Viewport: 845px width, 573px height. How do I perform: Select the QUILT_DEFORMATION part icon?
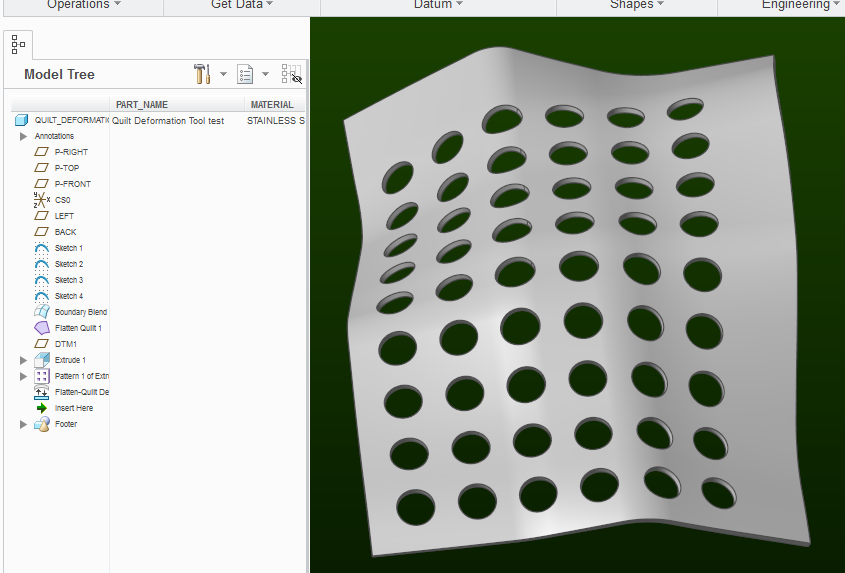click(21, 120)
